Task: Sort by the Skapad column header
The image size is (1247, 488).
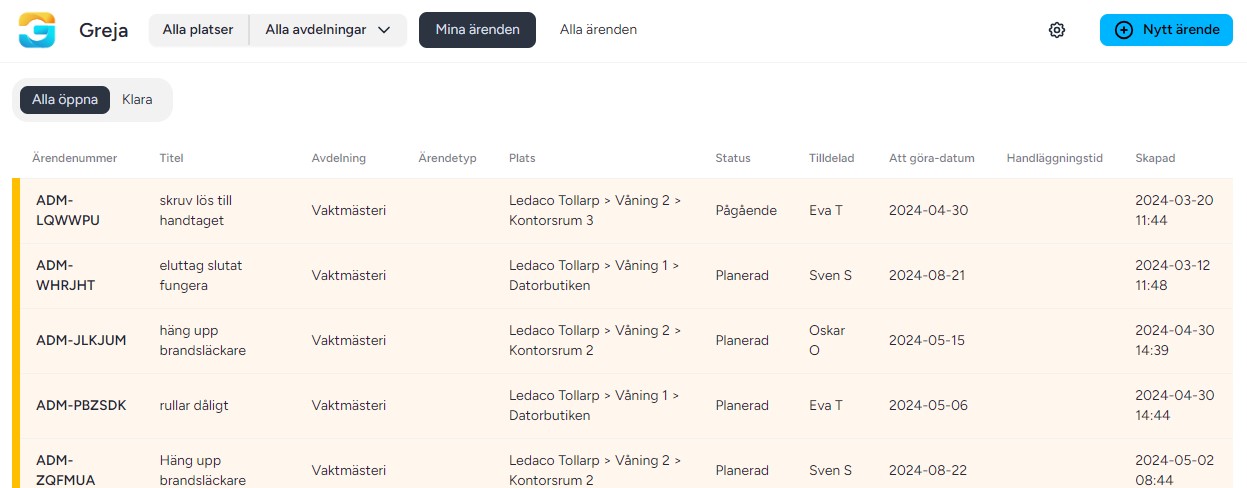Action: [1155, 158]
